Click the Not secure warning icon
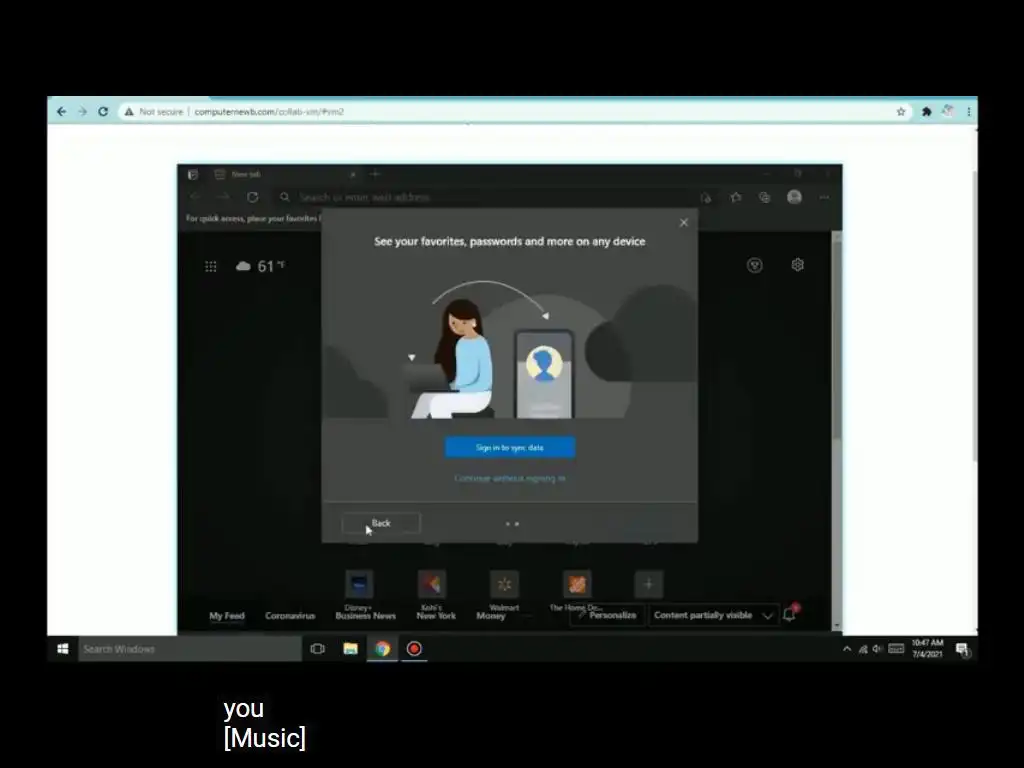 [129, 112]
